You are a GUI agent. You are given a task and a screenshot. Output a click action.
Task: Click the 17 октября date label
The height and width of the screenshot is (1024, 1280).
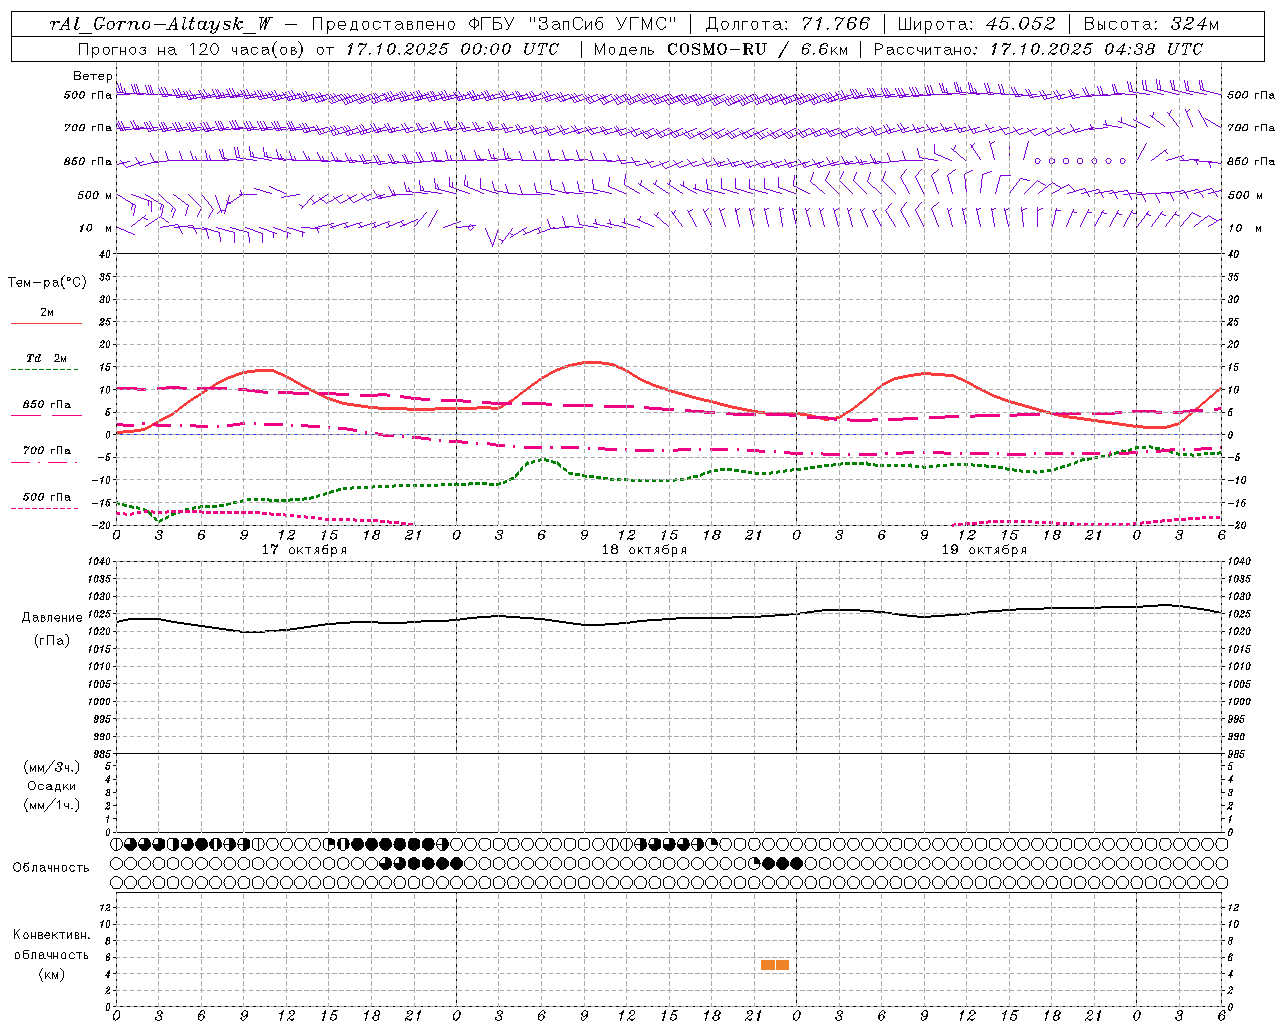coord(304,549)
